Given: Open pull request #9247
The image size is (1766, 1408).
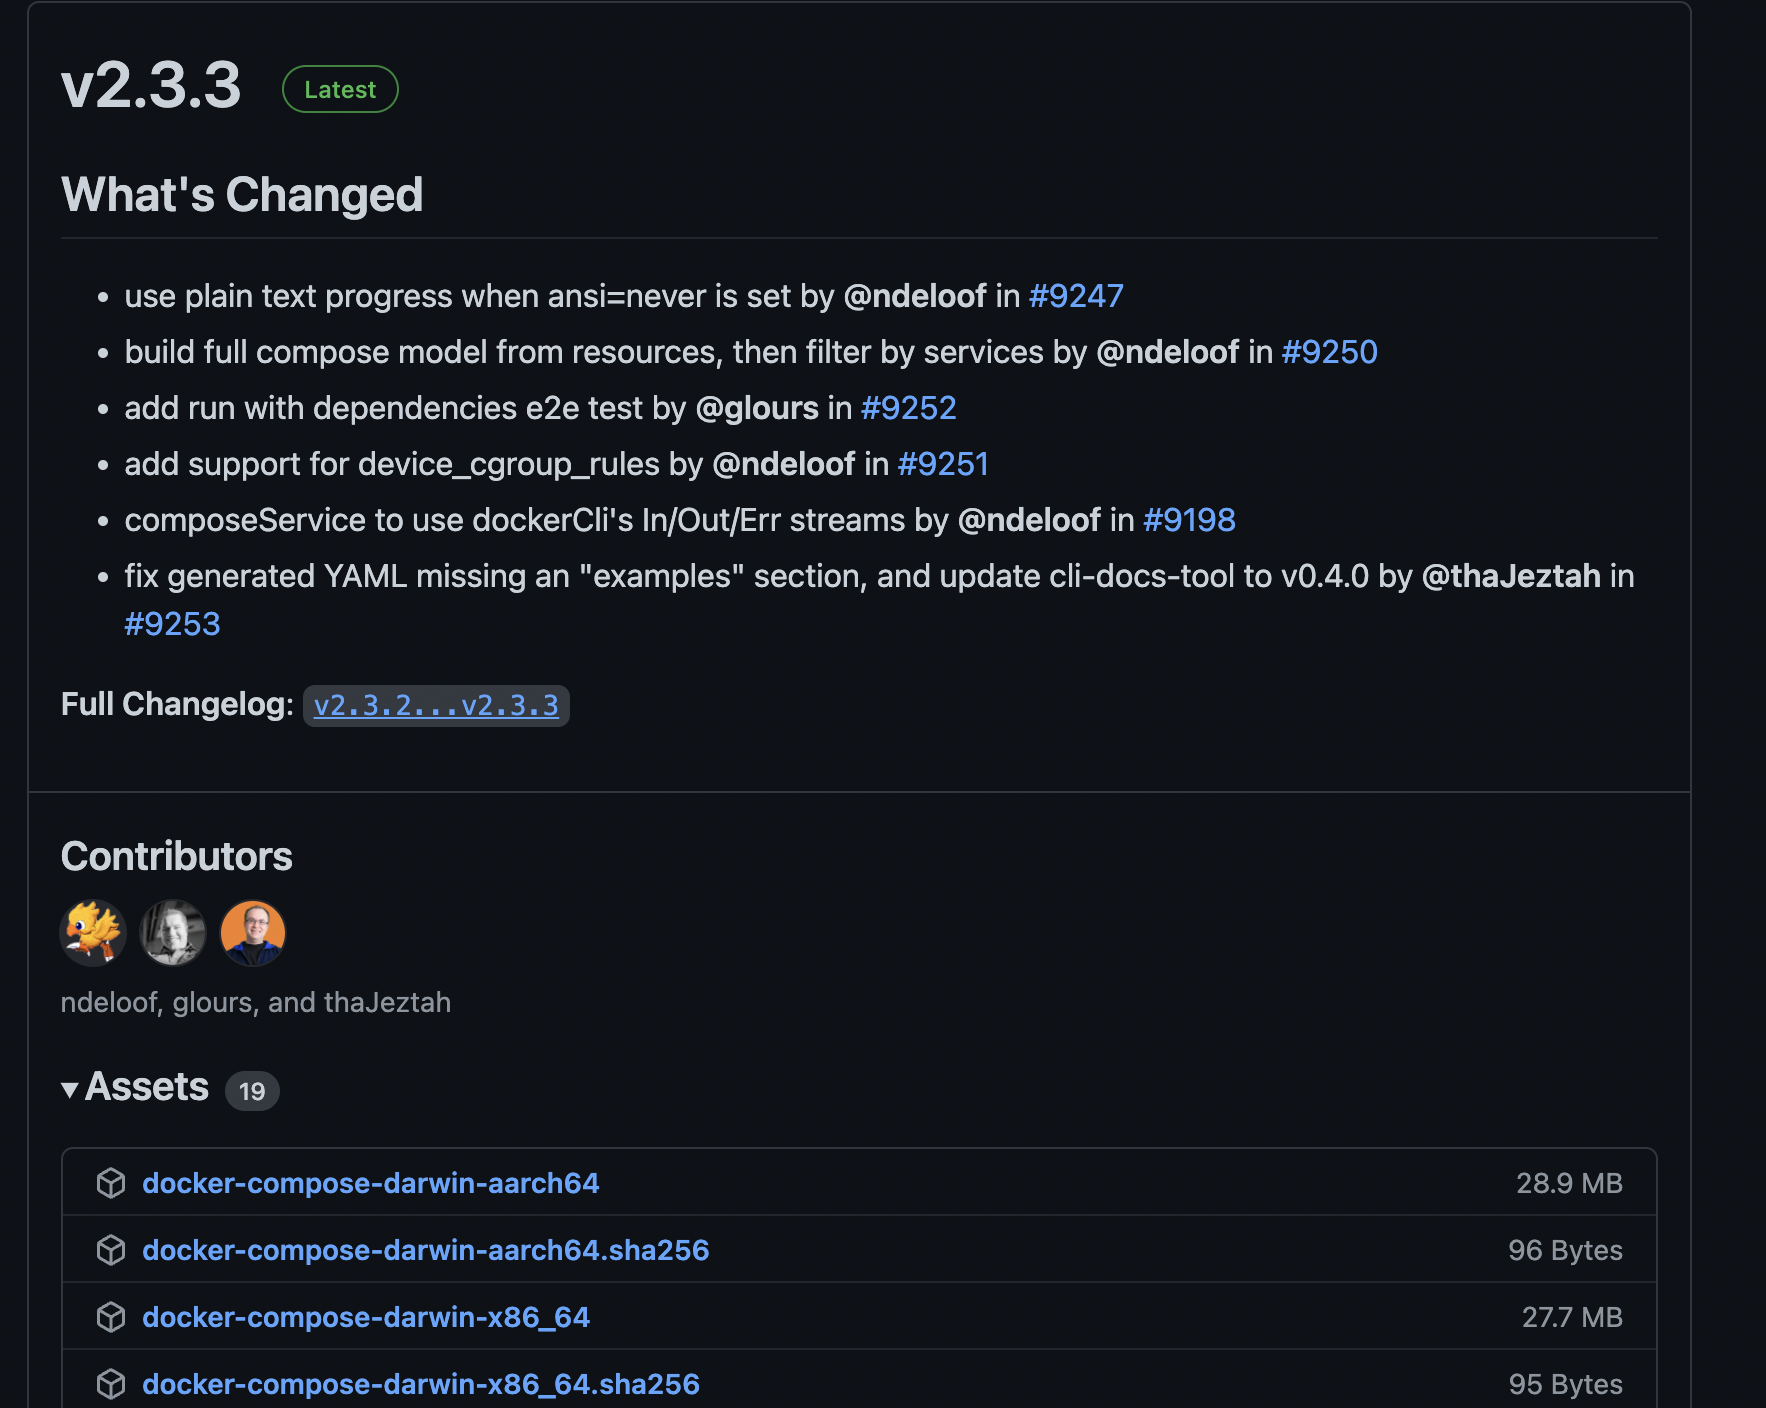Looking at the screenshot, I should point(1076,296).
